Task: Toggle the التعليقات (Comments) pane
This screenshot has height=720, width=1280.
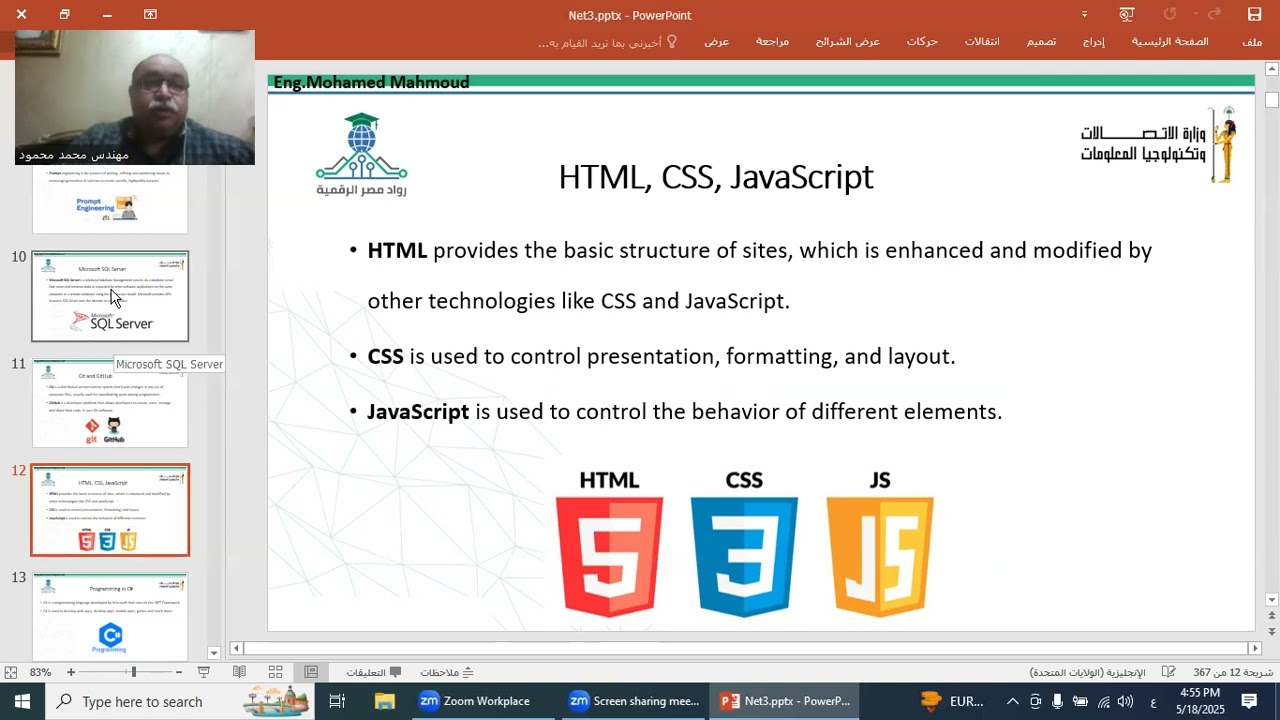Action: click(x=374, y=672)
